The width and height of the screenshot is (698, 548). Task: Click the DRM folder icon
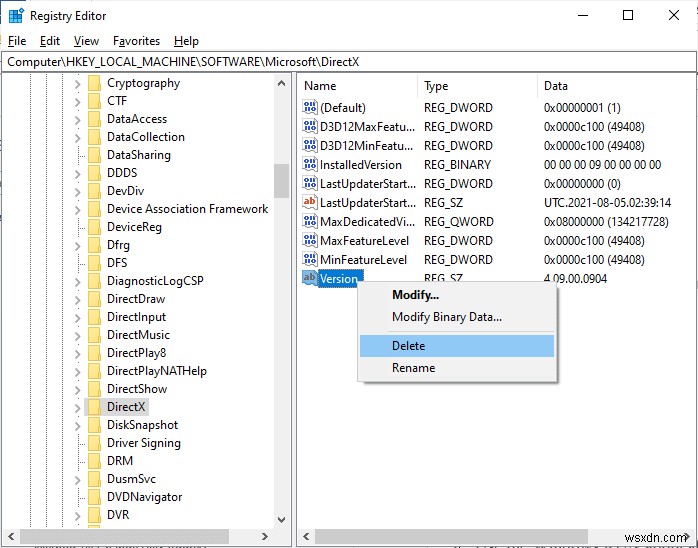[x=94, y=461]
